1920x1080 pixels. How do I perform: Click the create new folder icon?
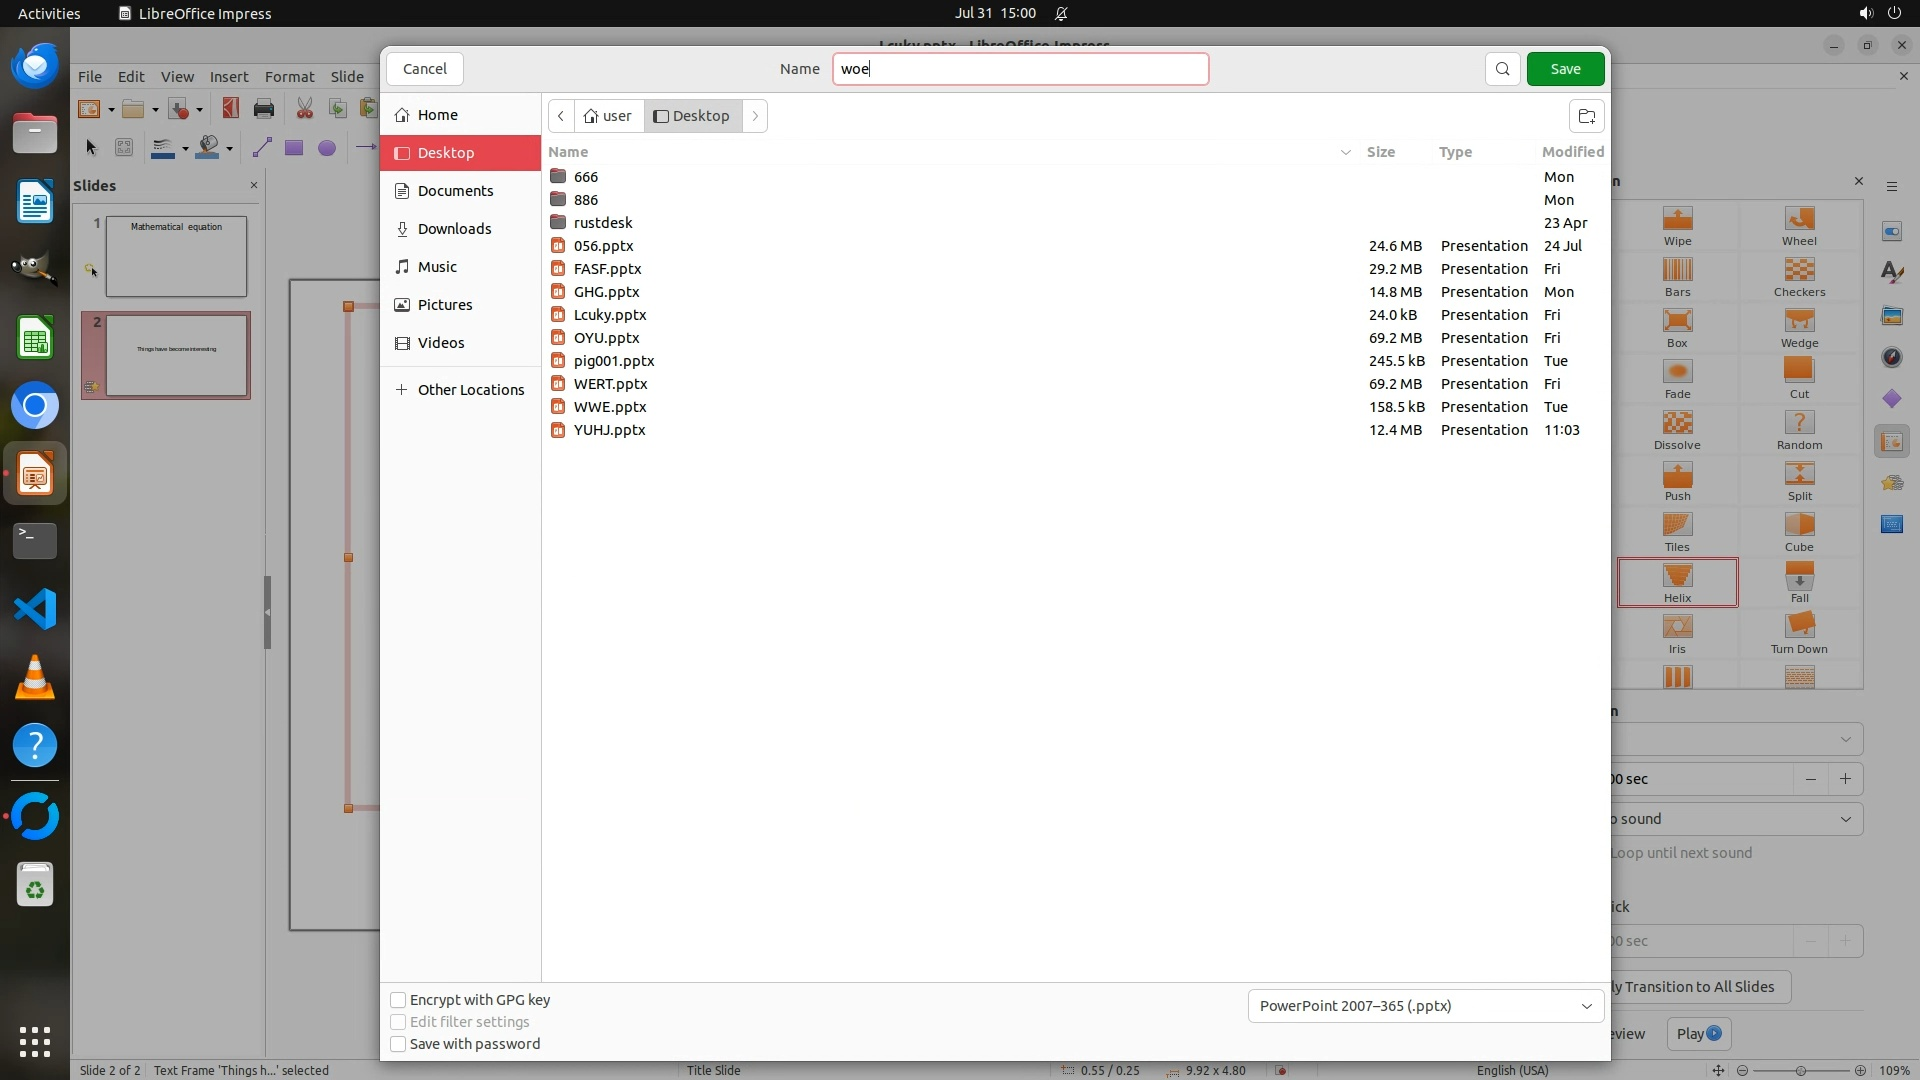(x=1586, y=116)
